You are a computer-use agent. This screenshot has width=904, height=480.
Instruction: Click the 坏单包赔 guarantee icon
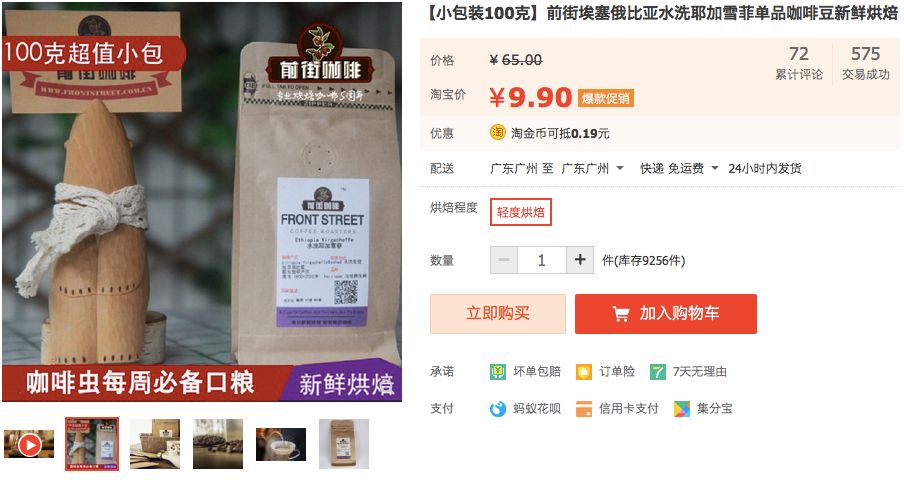click(x=498, y=372)
